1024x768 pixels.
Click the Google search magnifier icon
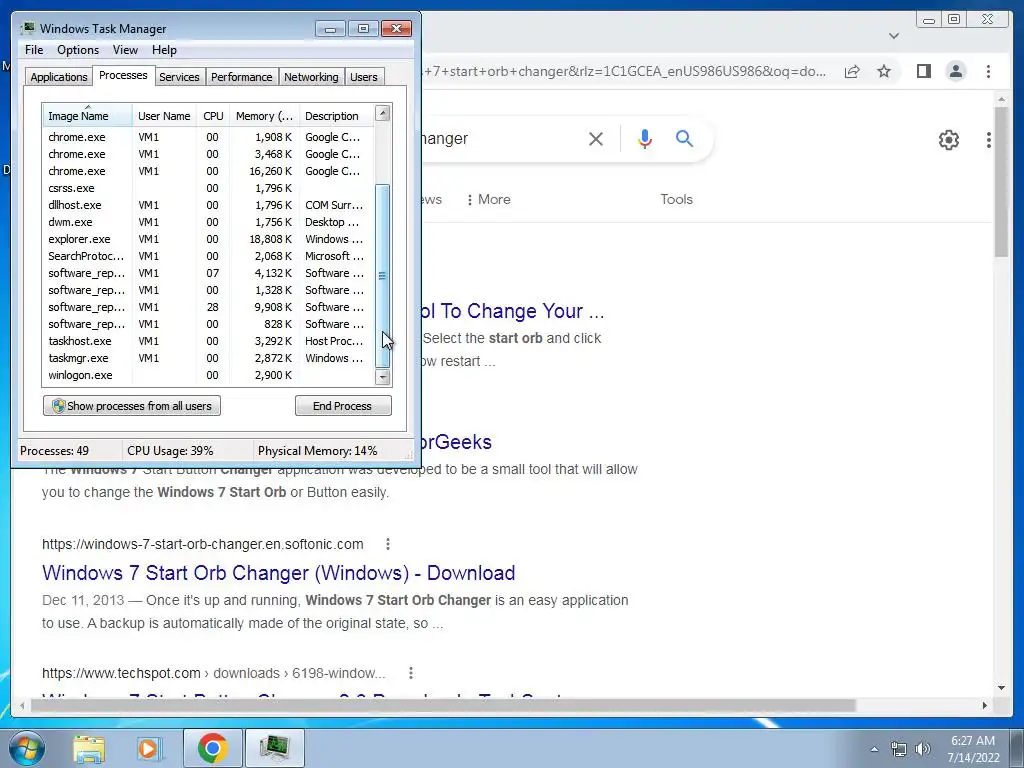coord(684,138)
